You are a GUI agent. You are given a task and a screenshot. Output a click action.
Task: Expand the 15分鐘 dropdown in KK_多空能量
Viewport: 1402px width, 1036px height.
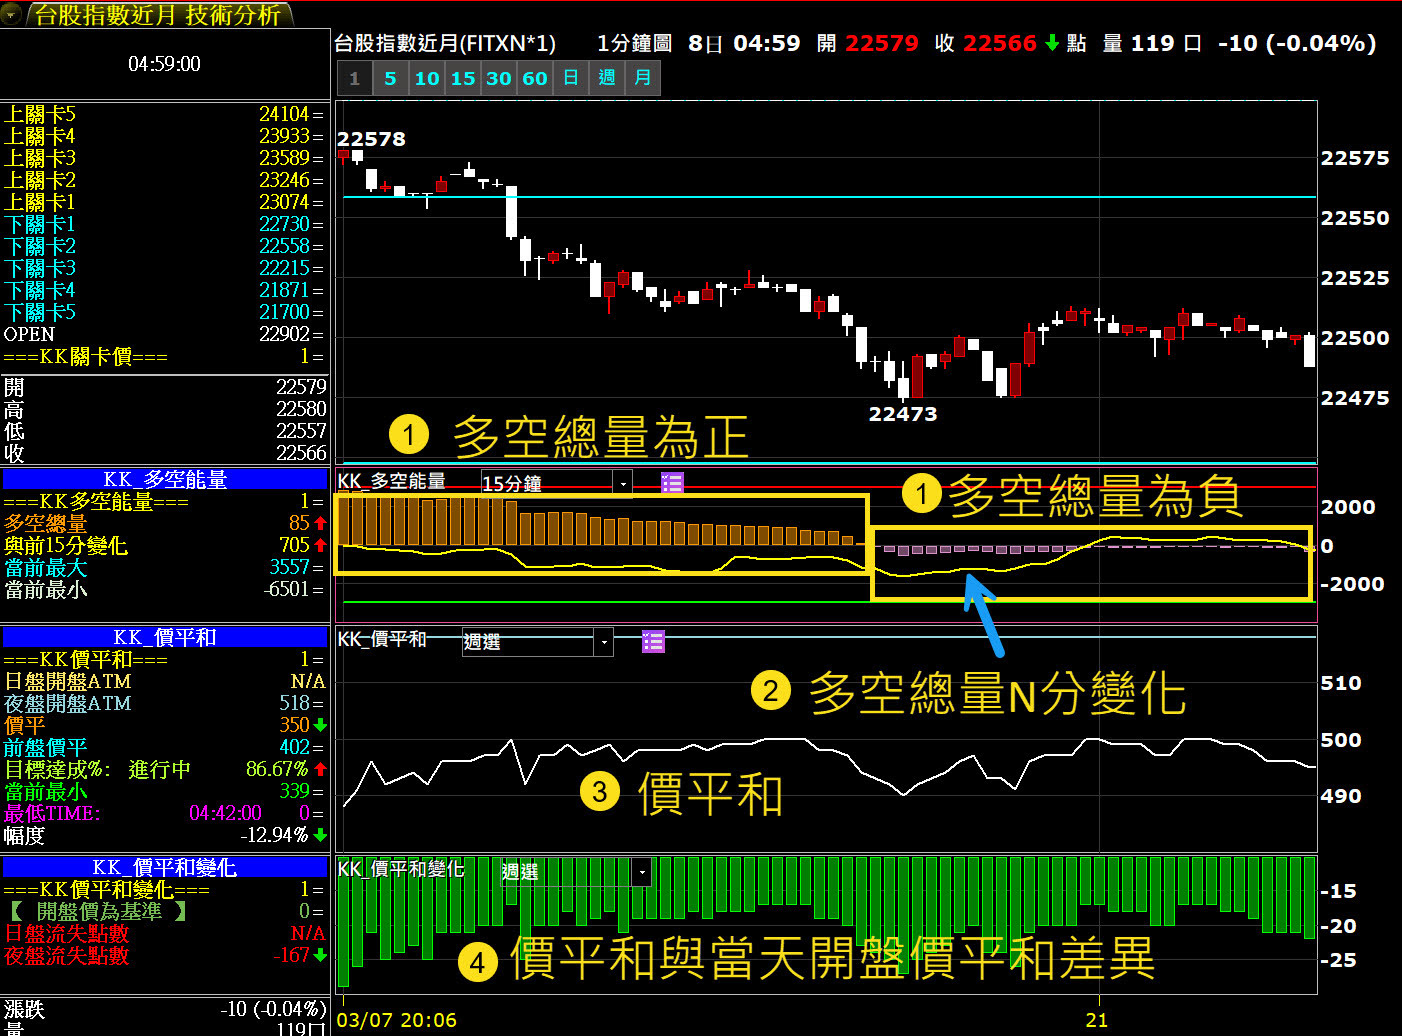[623, 484]
